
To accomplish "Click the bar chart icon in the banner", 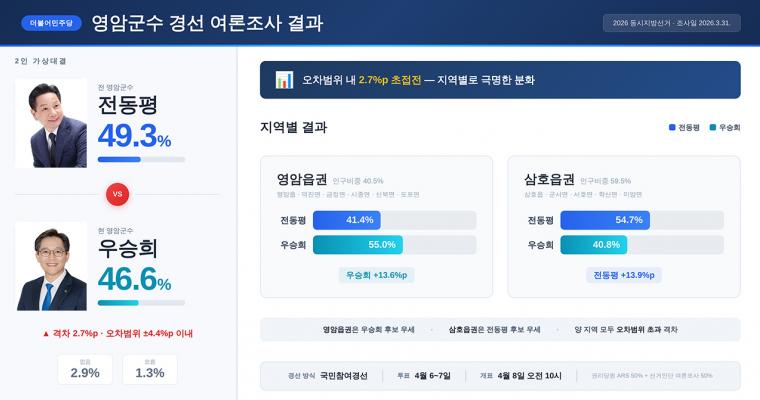I will tap(284, 79).
